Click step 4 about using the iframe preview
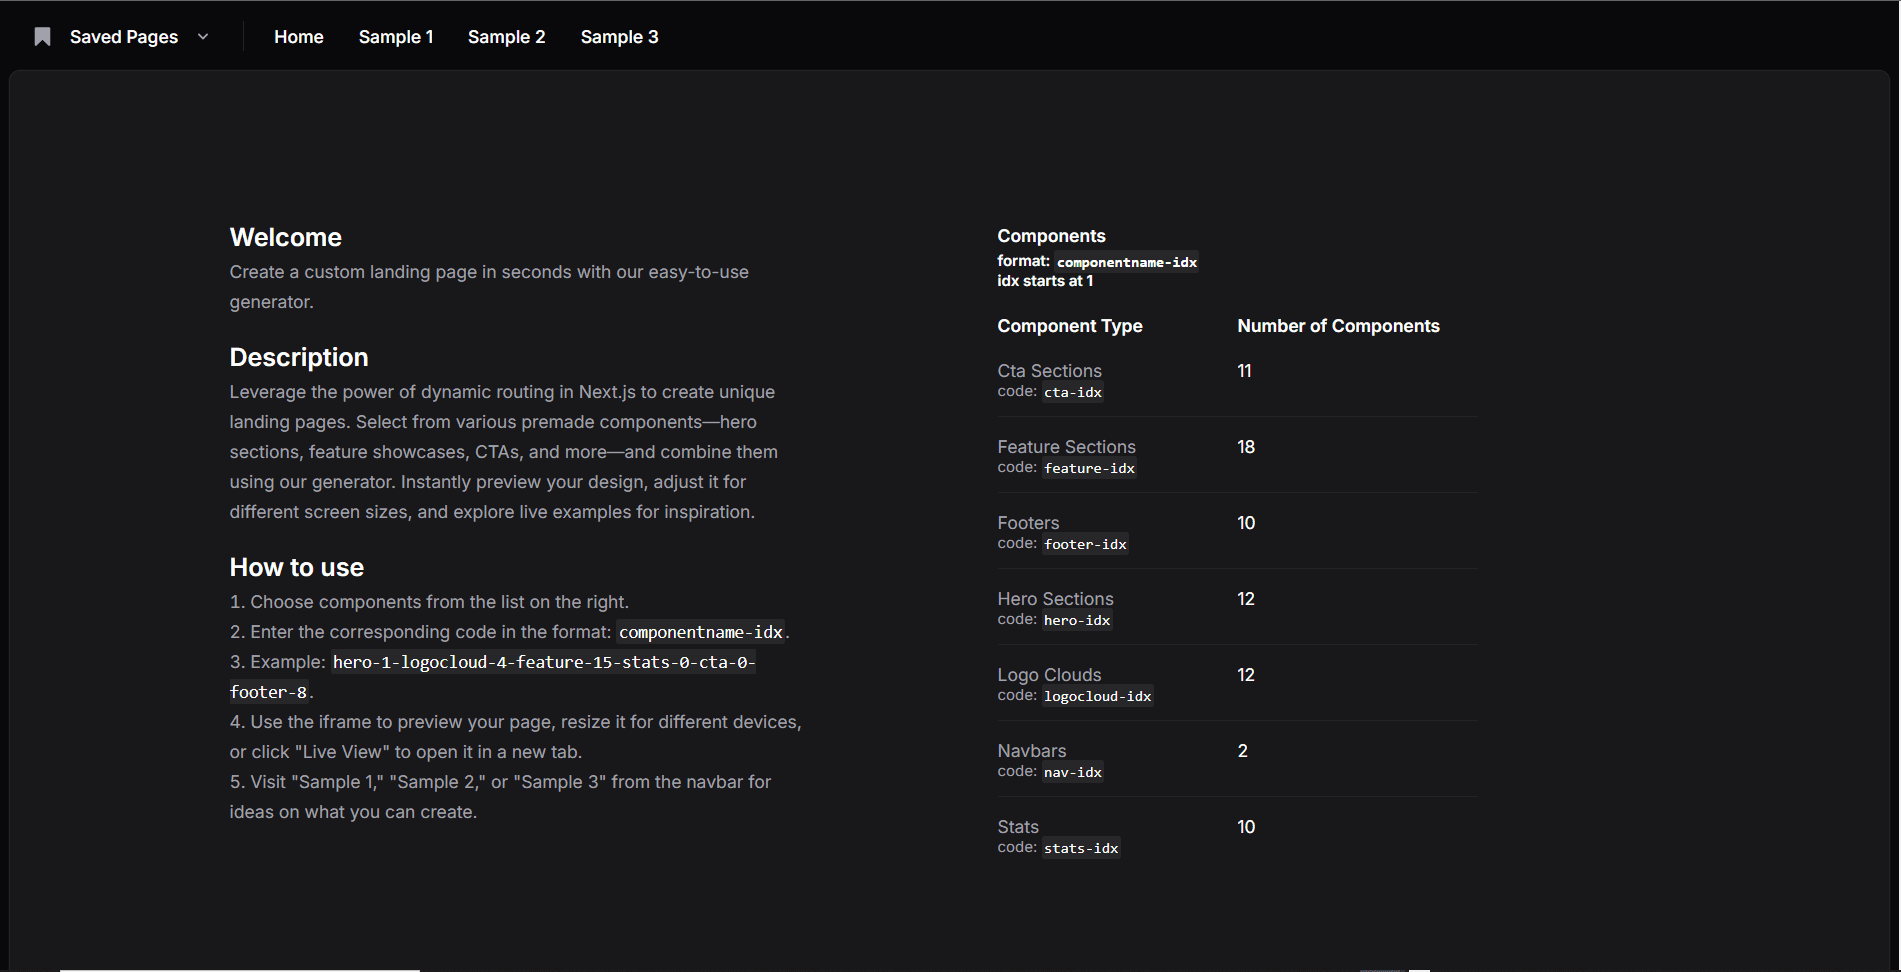 point(515,737)
